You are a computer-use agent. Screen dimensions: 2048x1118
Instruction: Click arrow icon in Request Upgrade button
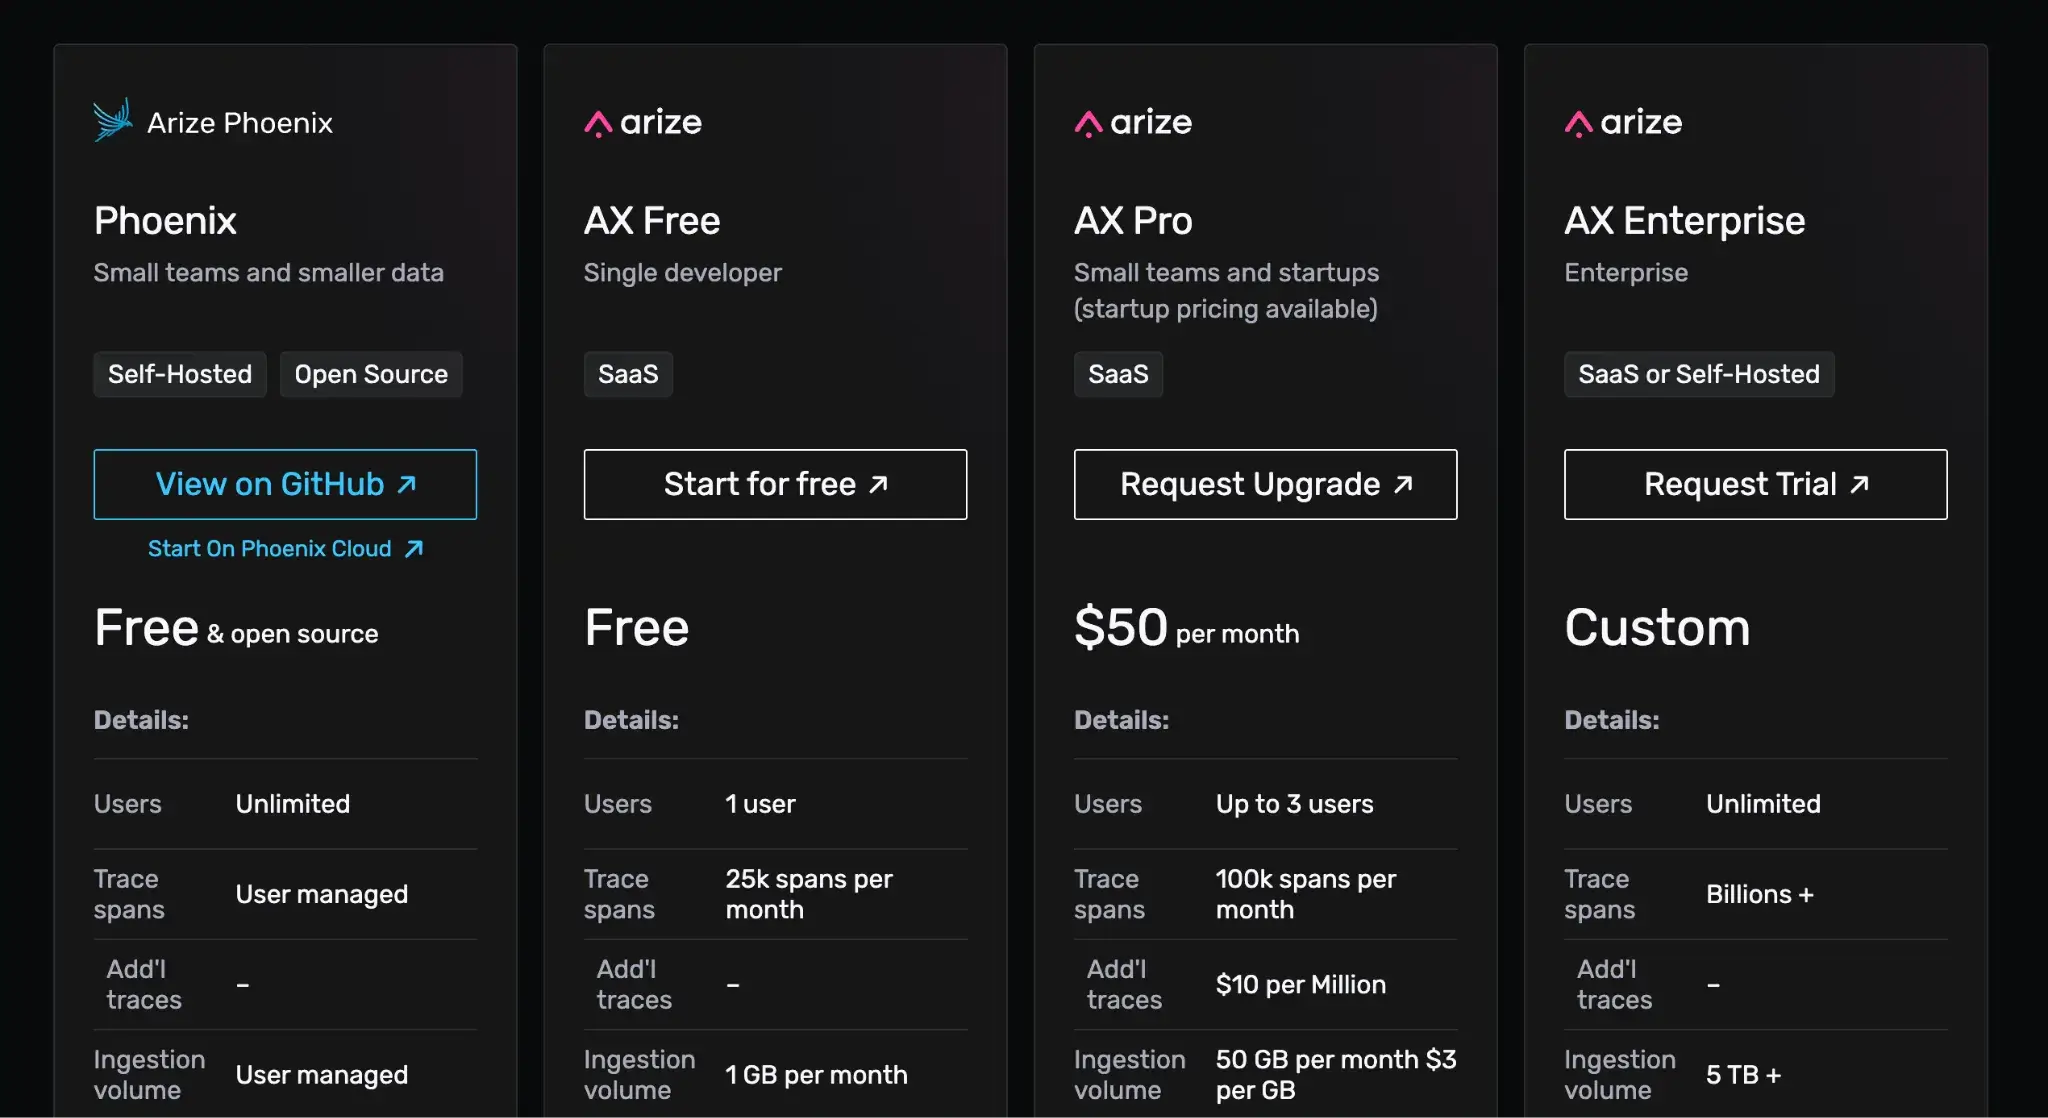coord(1403,484)
